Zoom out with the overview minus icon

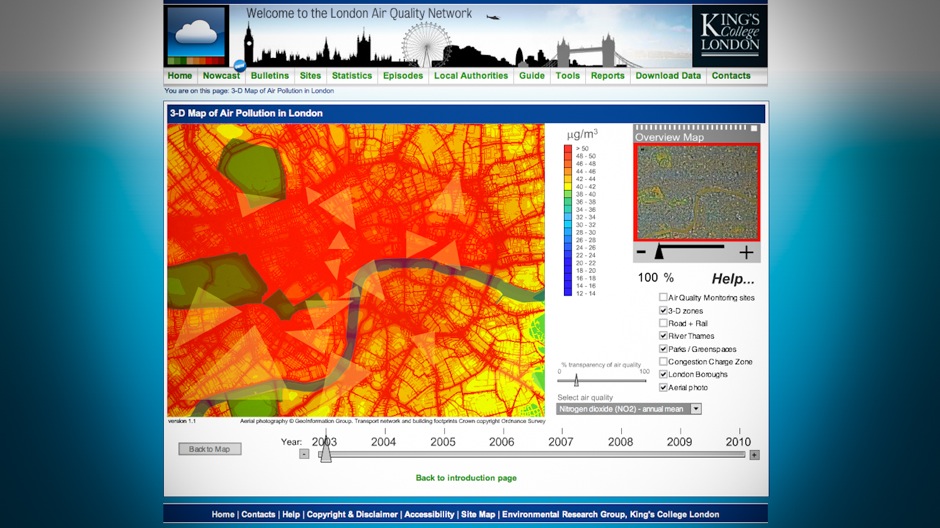click(641, 253)
